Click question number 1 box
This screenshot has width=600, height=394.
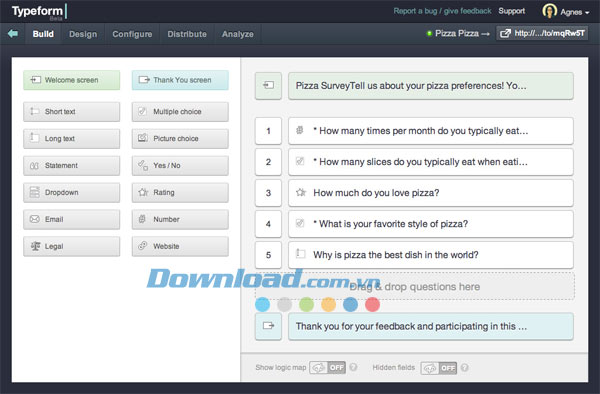pyautogui.click(x=268, y=131)
